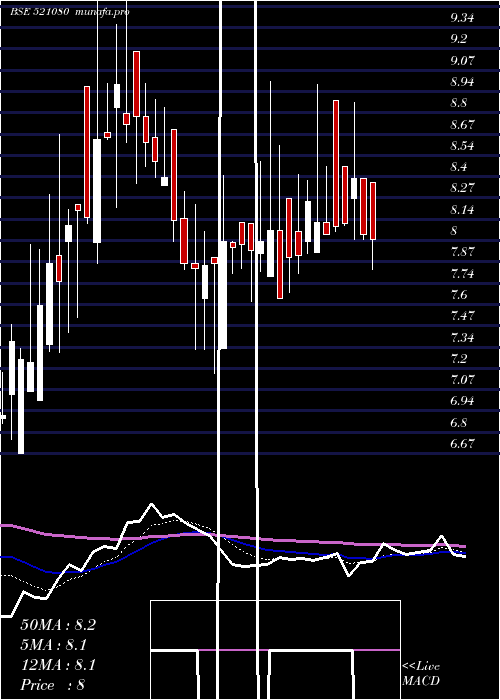Viewport: 500px width, 700px height.
Task: Click the 8.8 price axis label
Action: [x=459, y=103]
